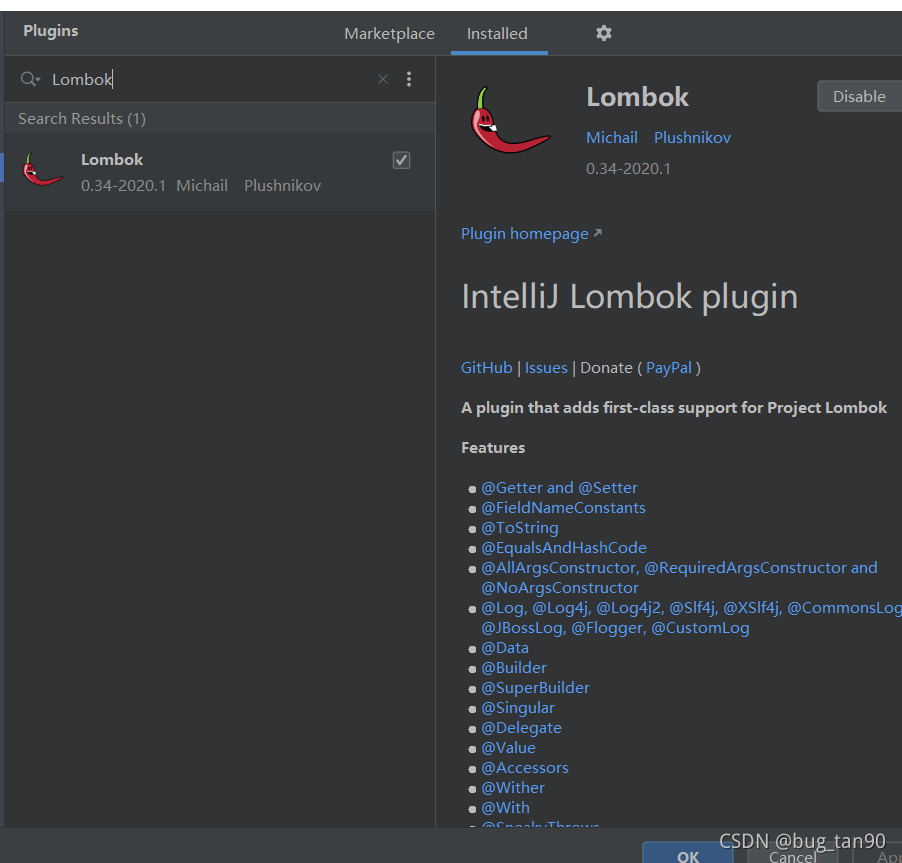Open the @AllArgsConstructor constructors link
Image resolution: width=902 pixels, height=863 pixels.
click(679, 578)
